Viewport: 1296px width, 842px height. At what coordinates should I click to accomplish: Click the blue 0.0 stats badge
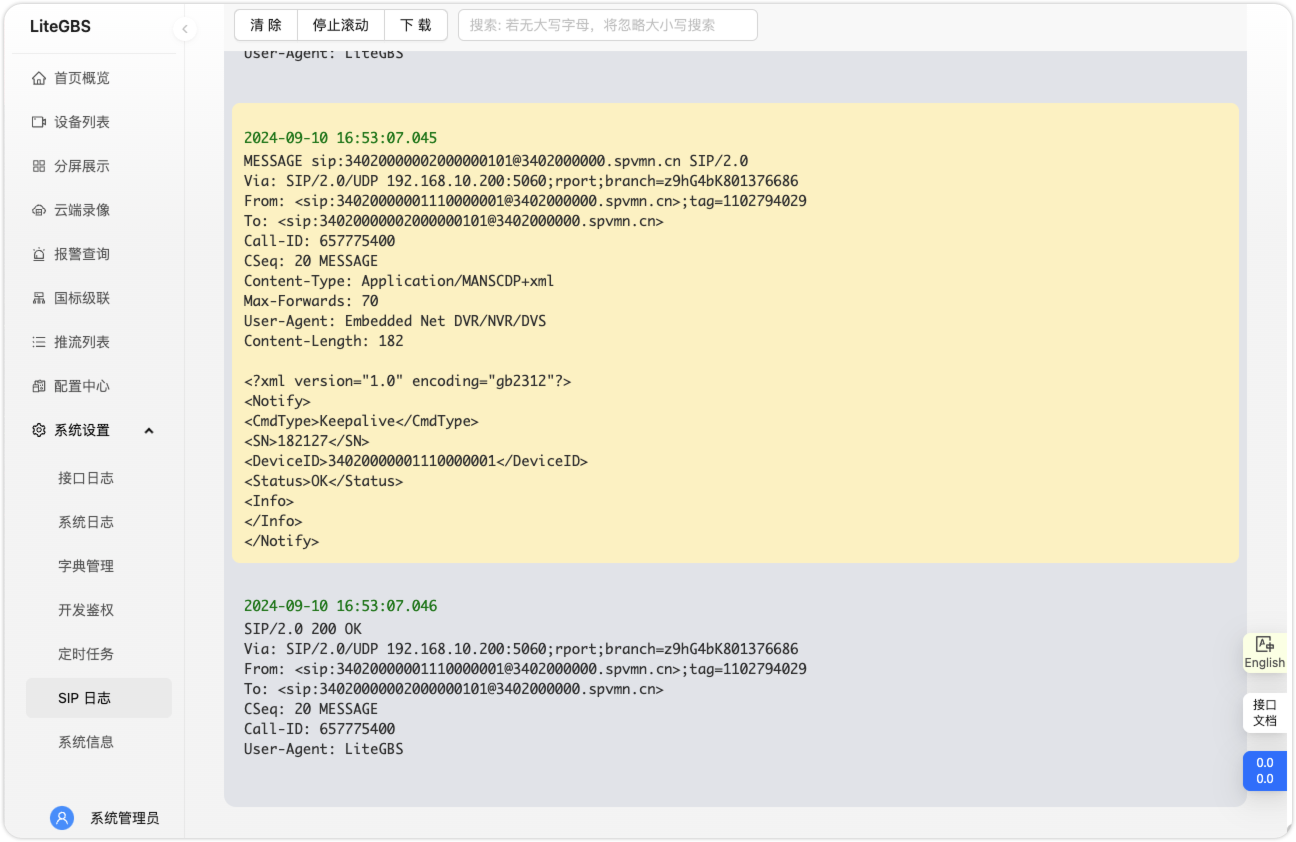point(1264,771)
